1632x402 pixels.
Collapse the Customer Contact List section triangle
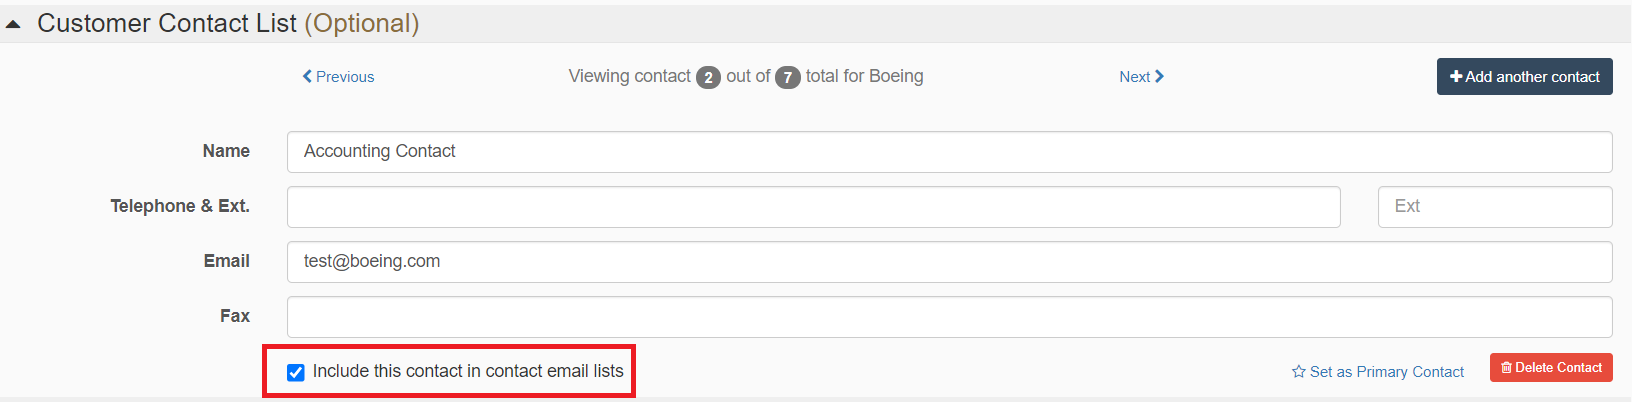13,25
